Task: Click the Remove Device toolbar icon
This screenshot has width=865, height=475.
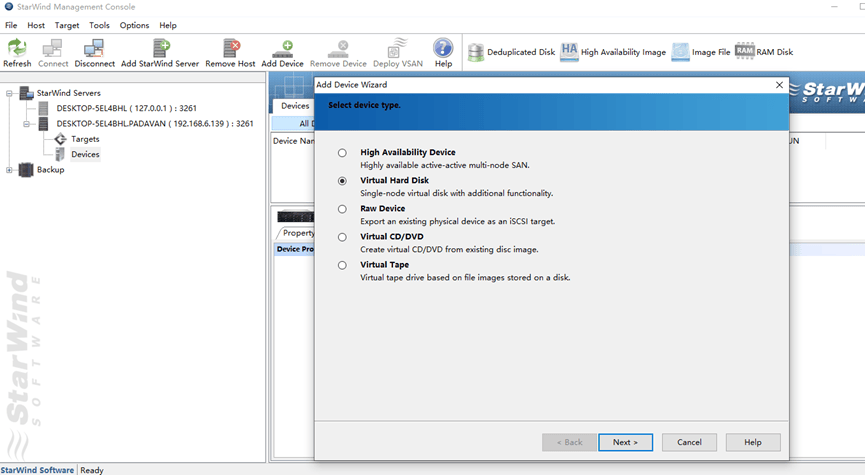Action: 338,49
